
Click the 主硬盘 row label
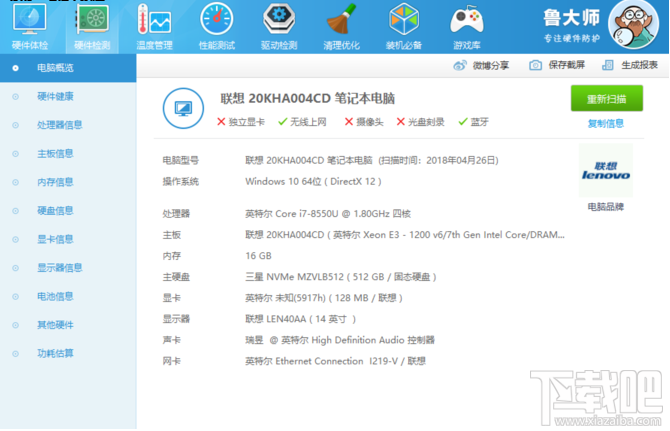pos(176,277)
